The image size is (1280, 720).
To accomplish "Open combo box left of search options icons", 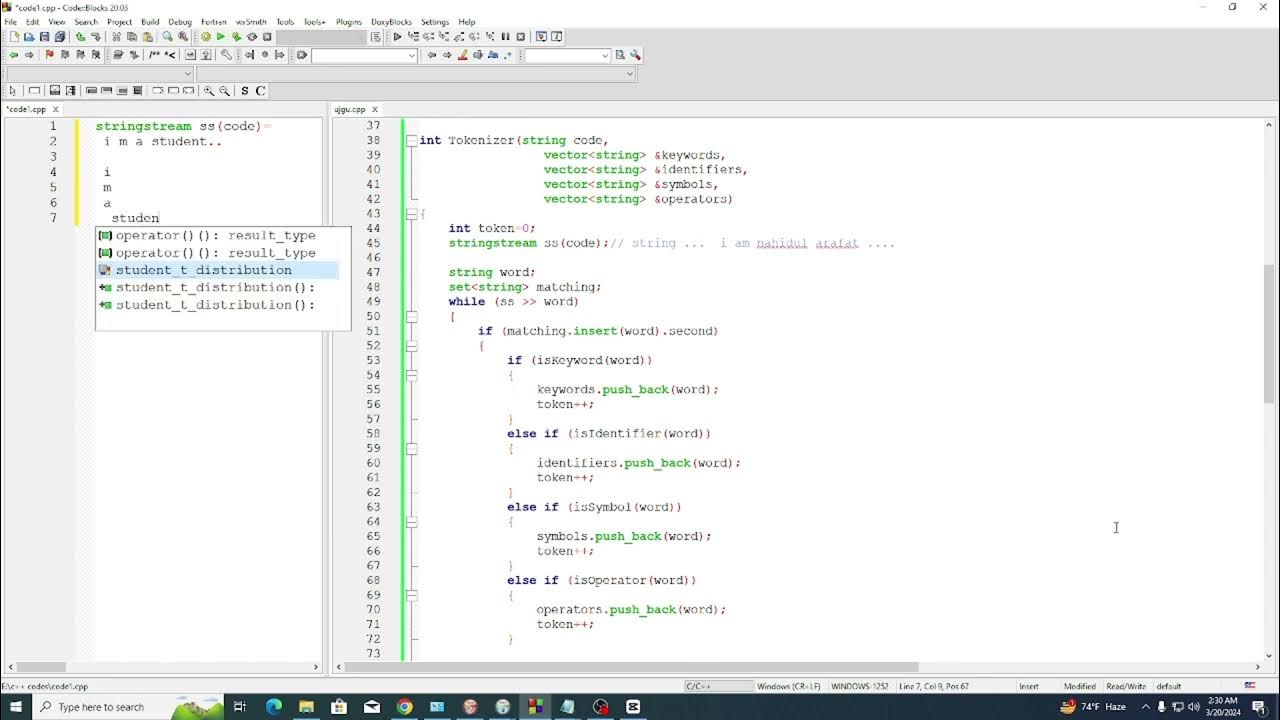I will pos(567,55).
